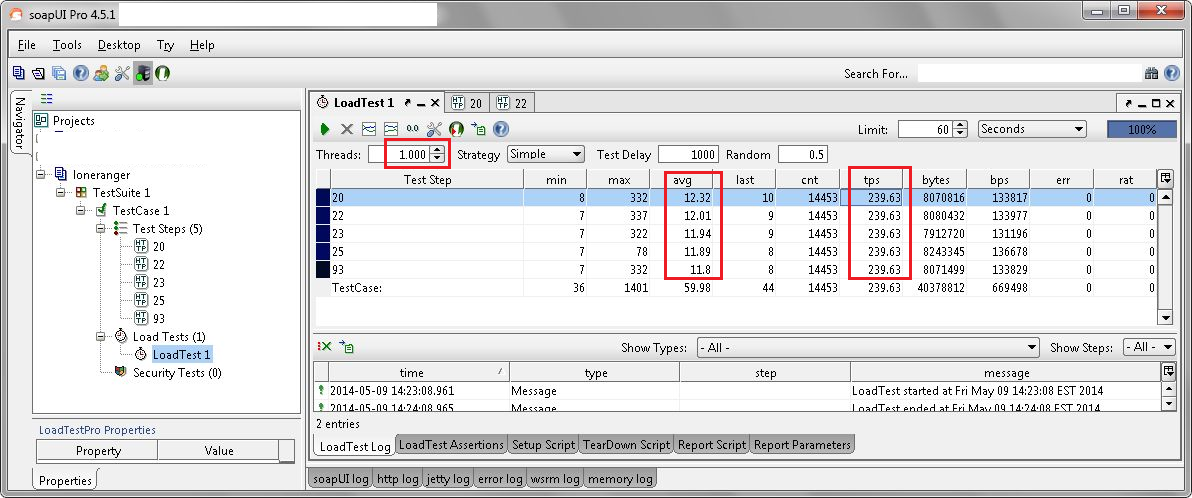1192x498 pixels.
Task: Export icon in LoadTest log toolbar
Action: (x=347, y=347)
